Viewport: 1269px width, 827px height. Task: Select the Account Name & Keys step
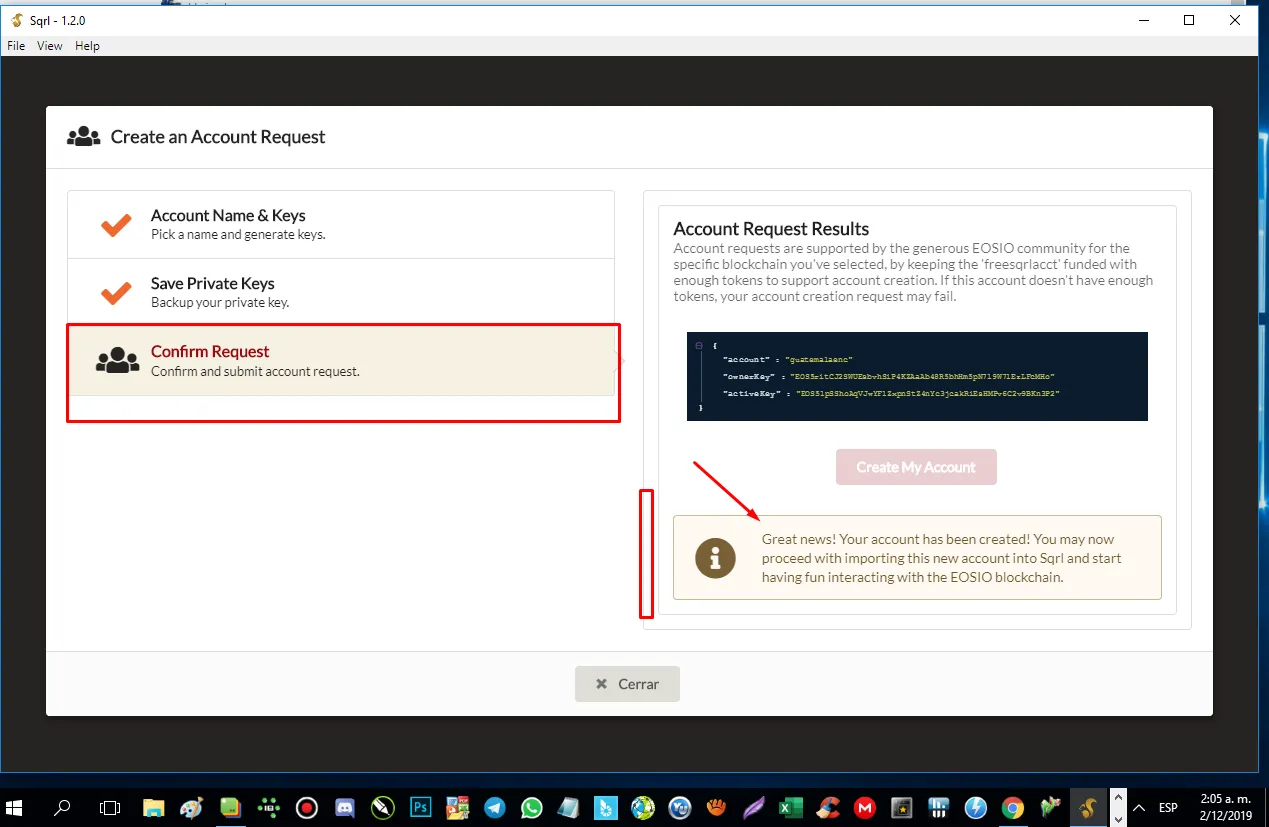click(x=341, y=224)
